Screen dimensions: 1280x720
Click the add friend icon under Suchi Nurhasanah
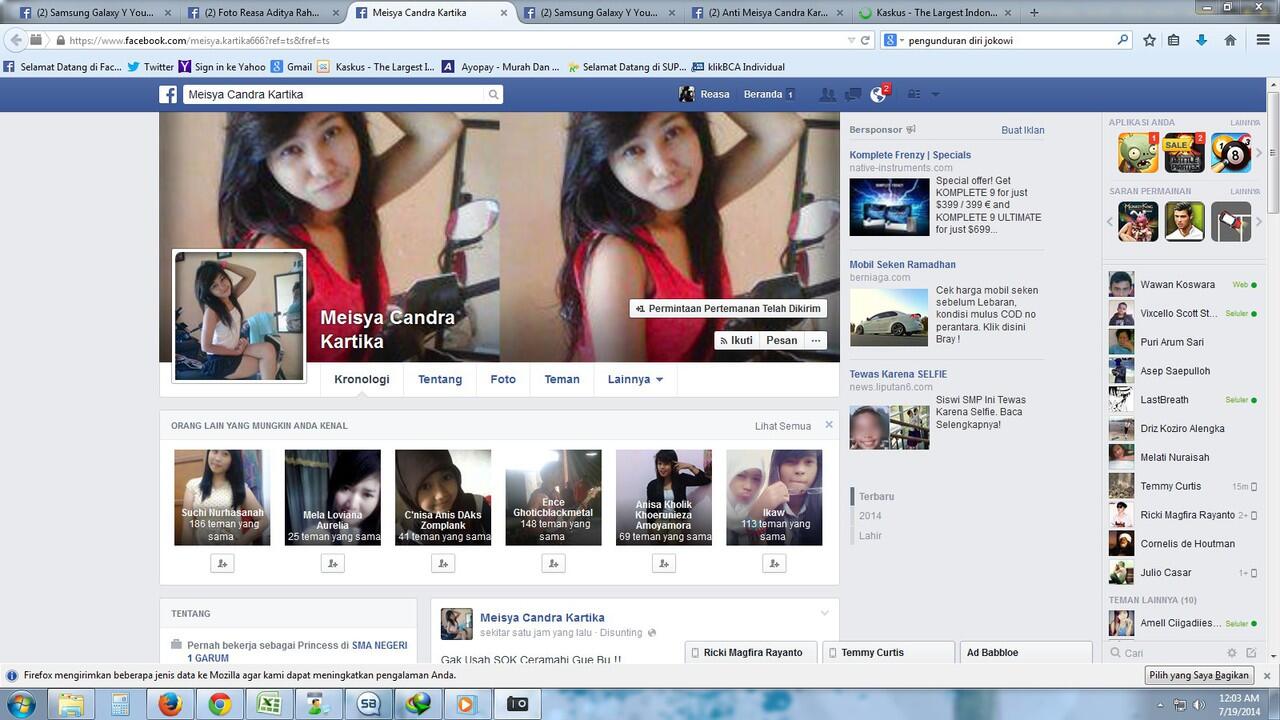(222, 562)
